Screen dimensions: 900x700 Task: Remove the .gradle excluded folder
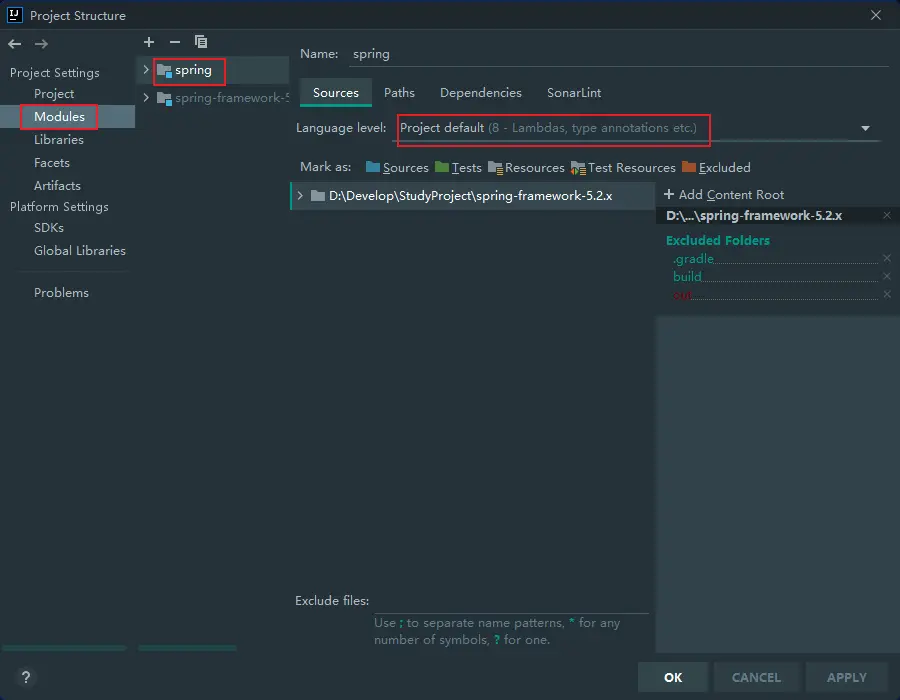886,259
